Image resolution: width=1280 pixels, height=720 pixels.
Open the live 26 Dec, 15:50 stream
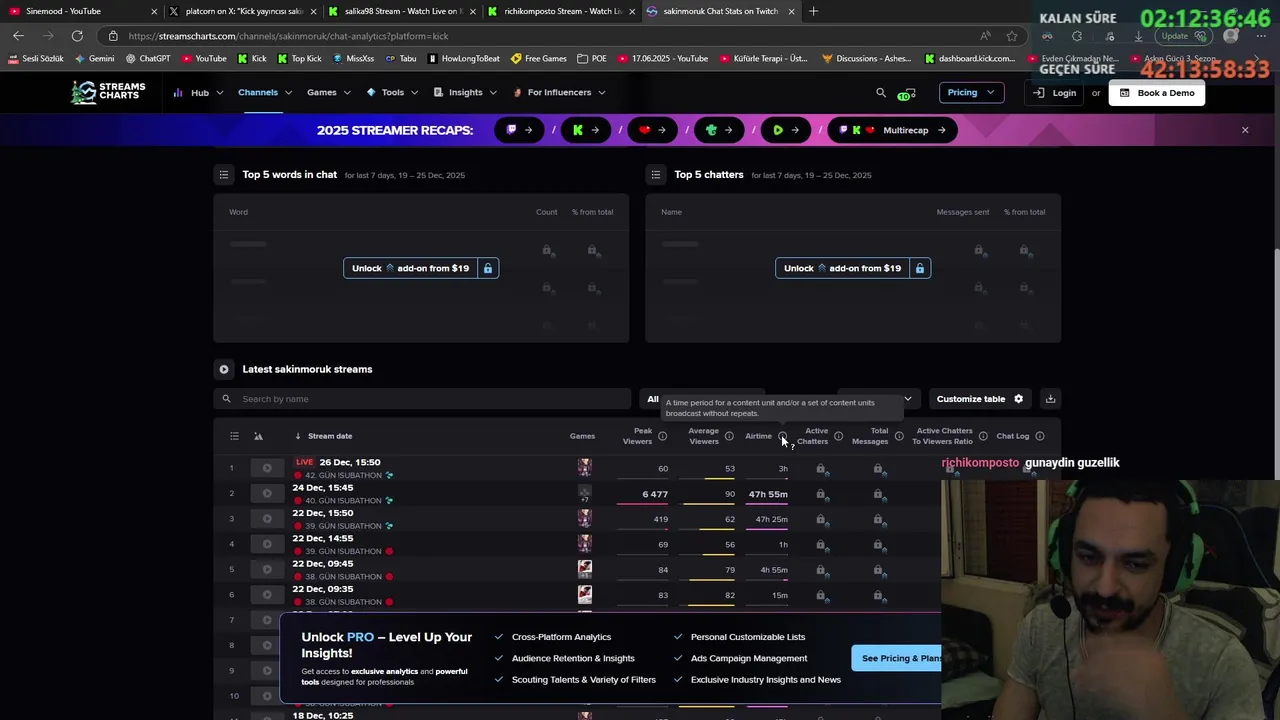(x=349, y=462)
